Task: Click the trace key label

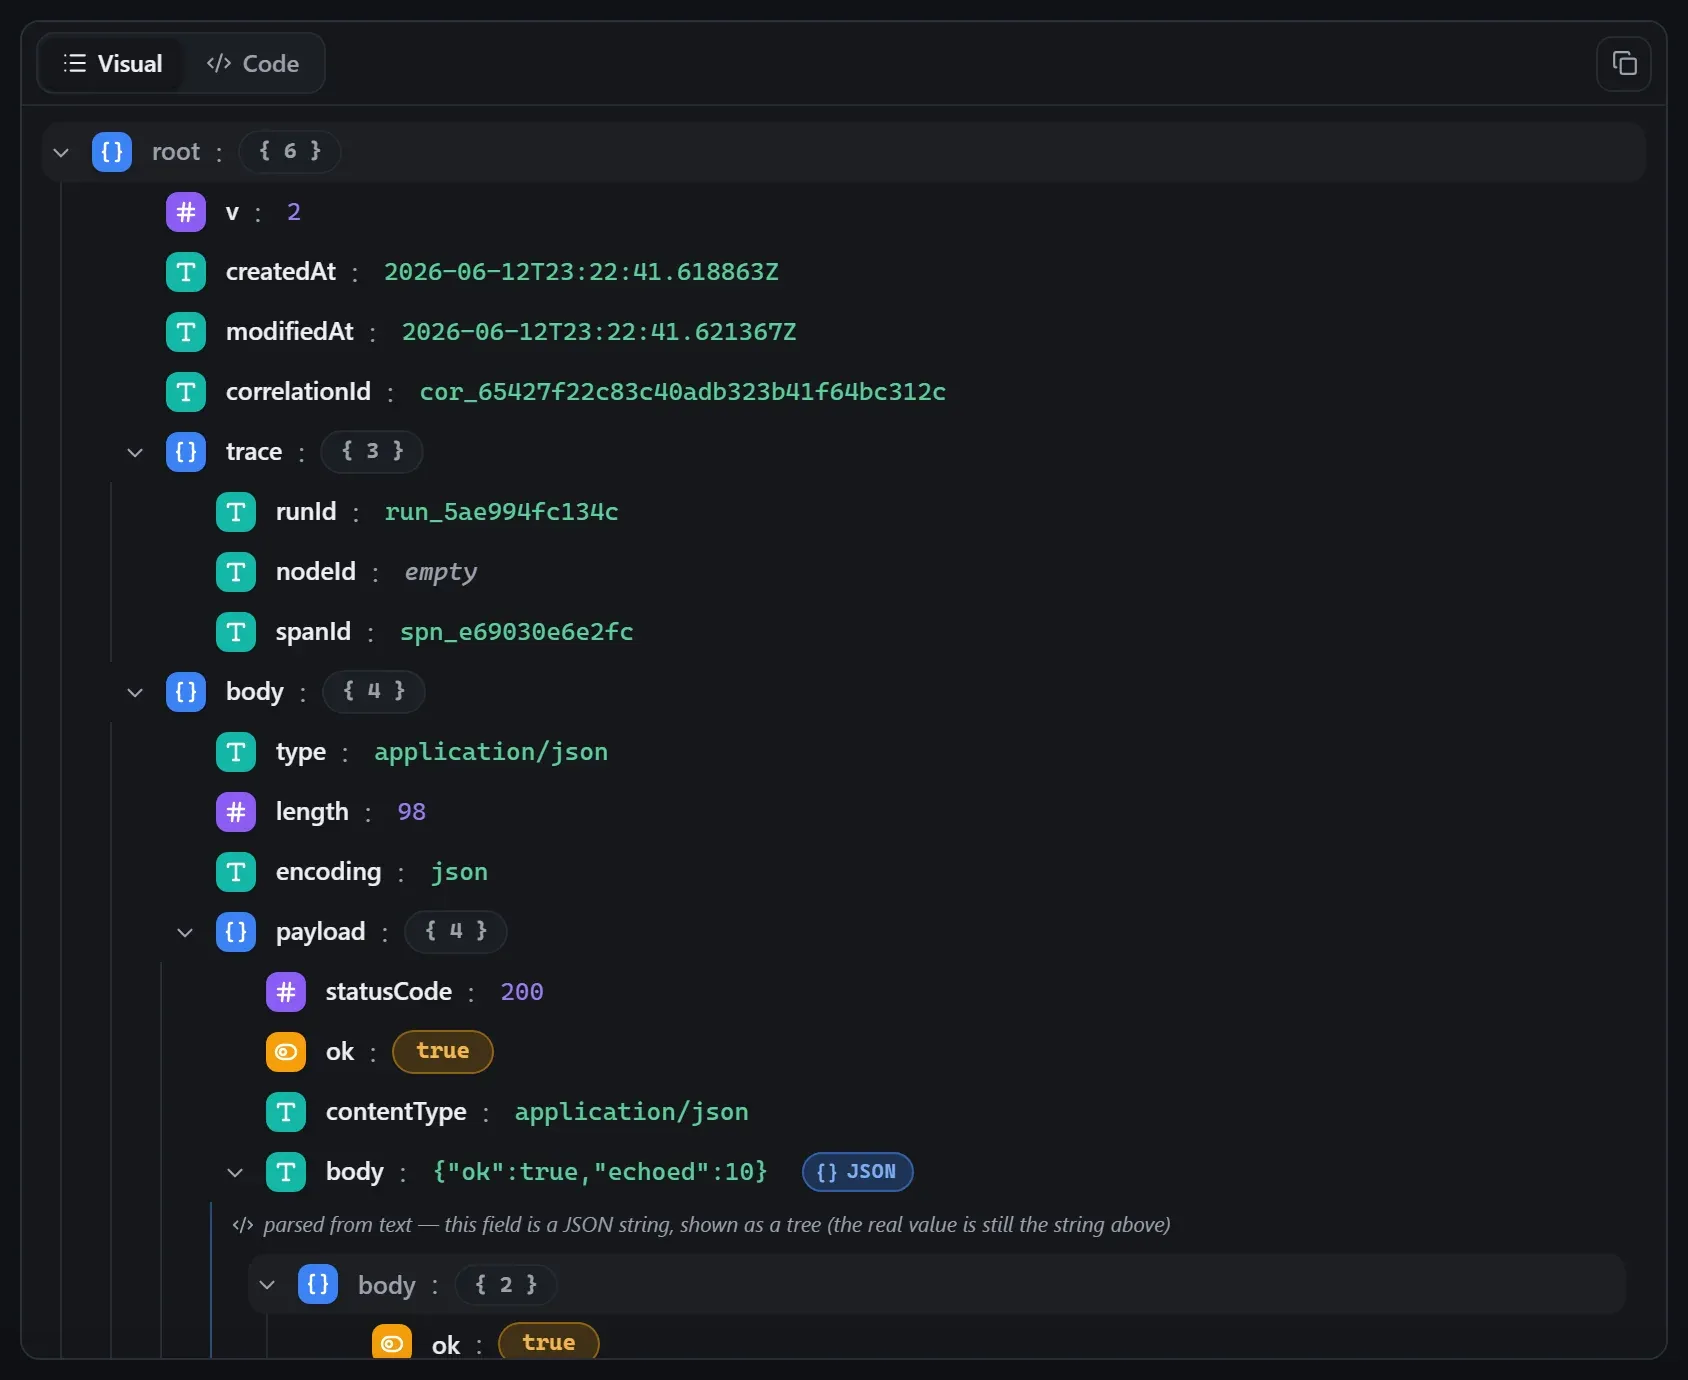Action: 254,452
